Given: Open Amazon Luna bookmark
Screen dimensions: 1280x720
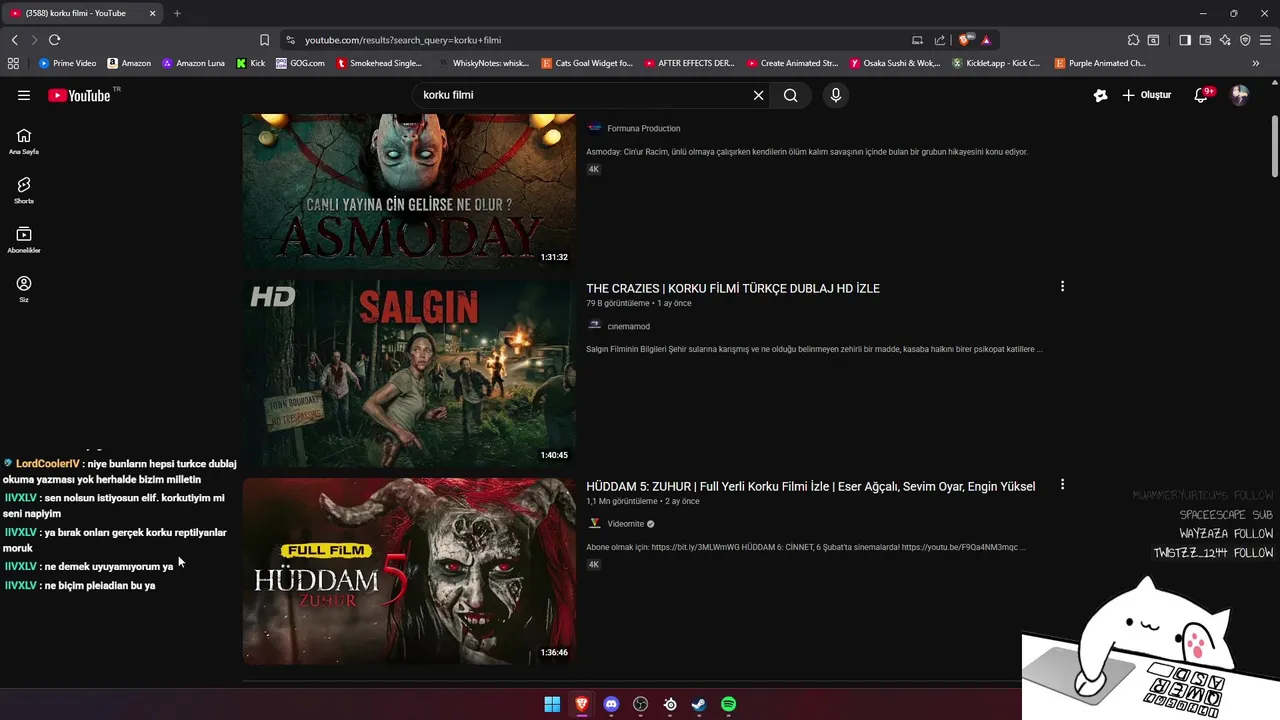Looking at the screenshot, I should coord(193,63).
